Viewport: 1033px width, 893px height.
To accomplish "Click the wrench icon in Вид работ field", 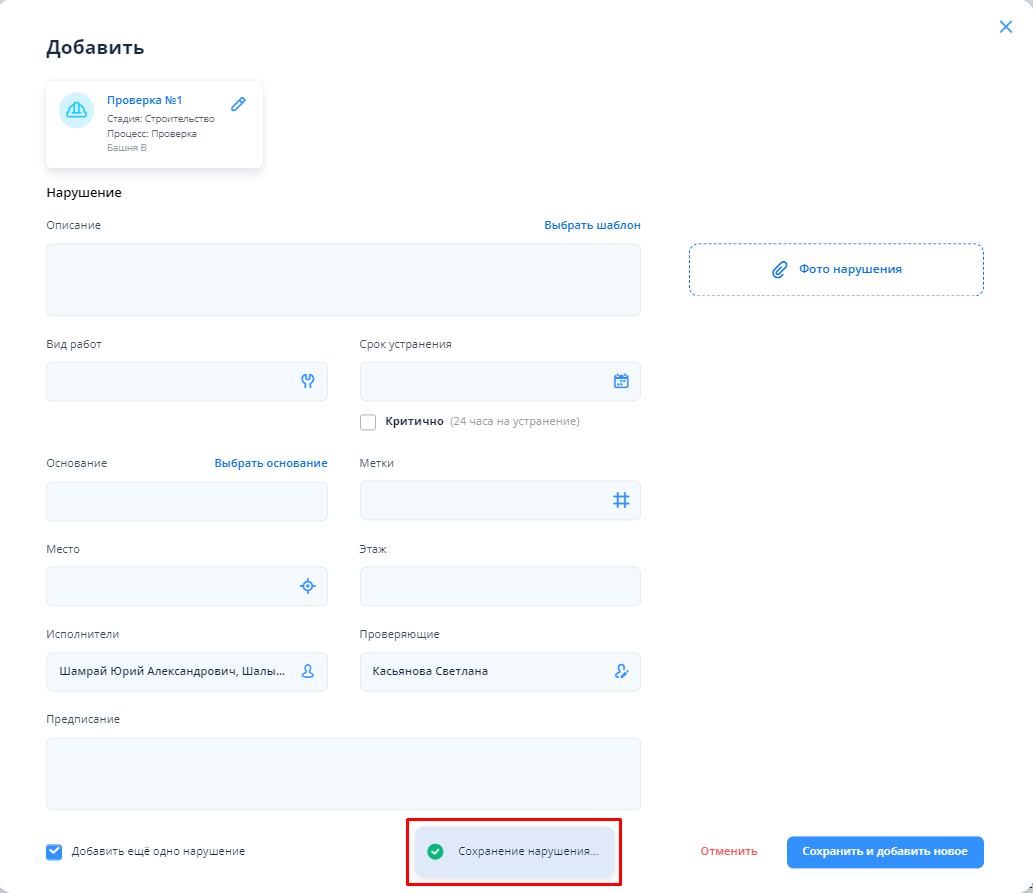I will point(308,381).
